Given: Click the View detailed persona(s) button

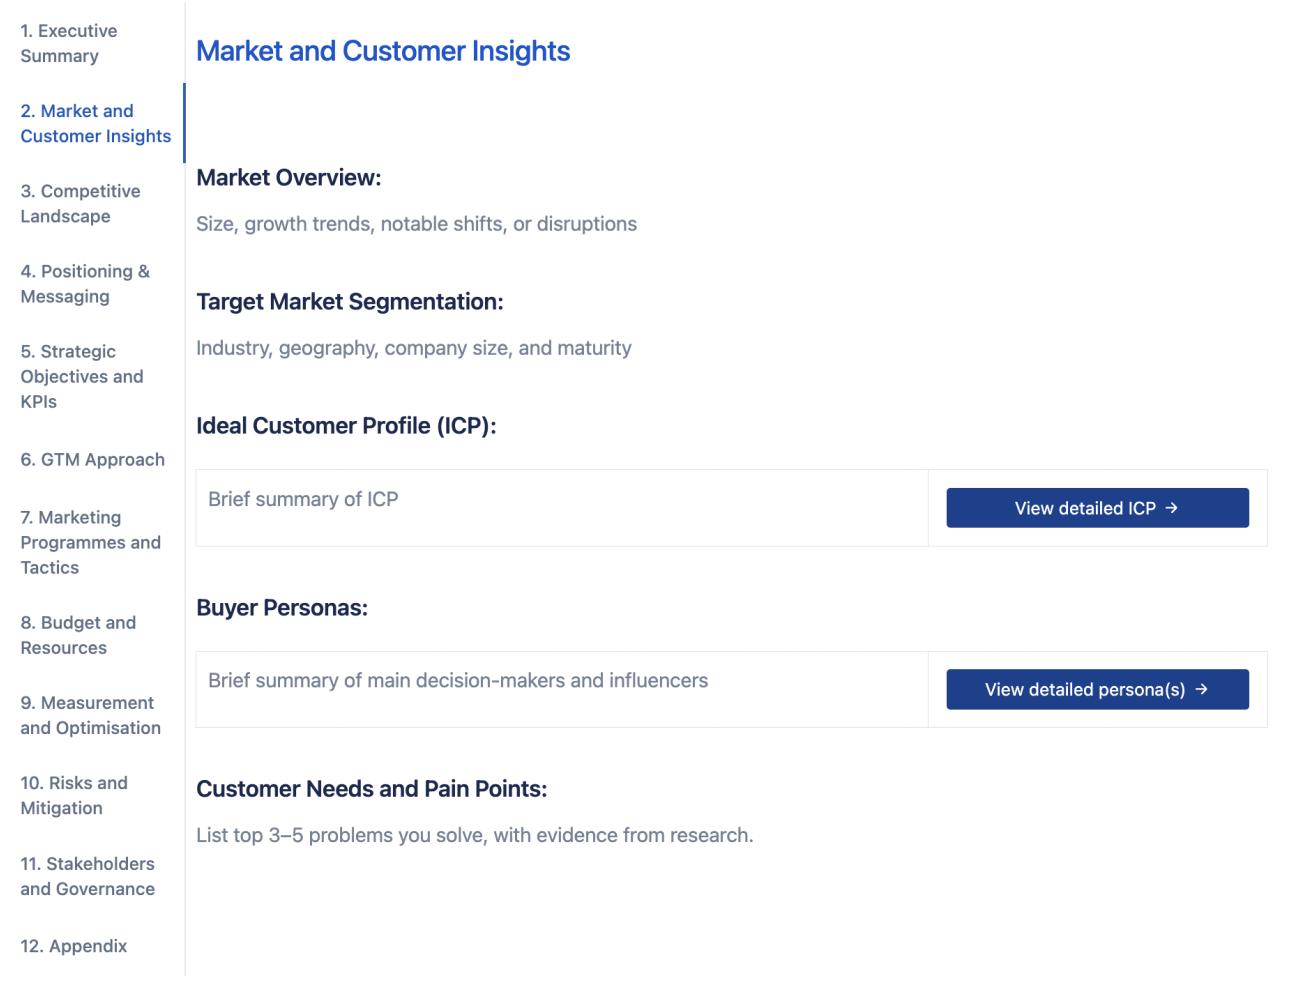Looking at the screenshot, I should [1097, 689].
